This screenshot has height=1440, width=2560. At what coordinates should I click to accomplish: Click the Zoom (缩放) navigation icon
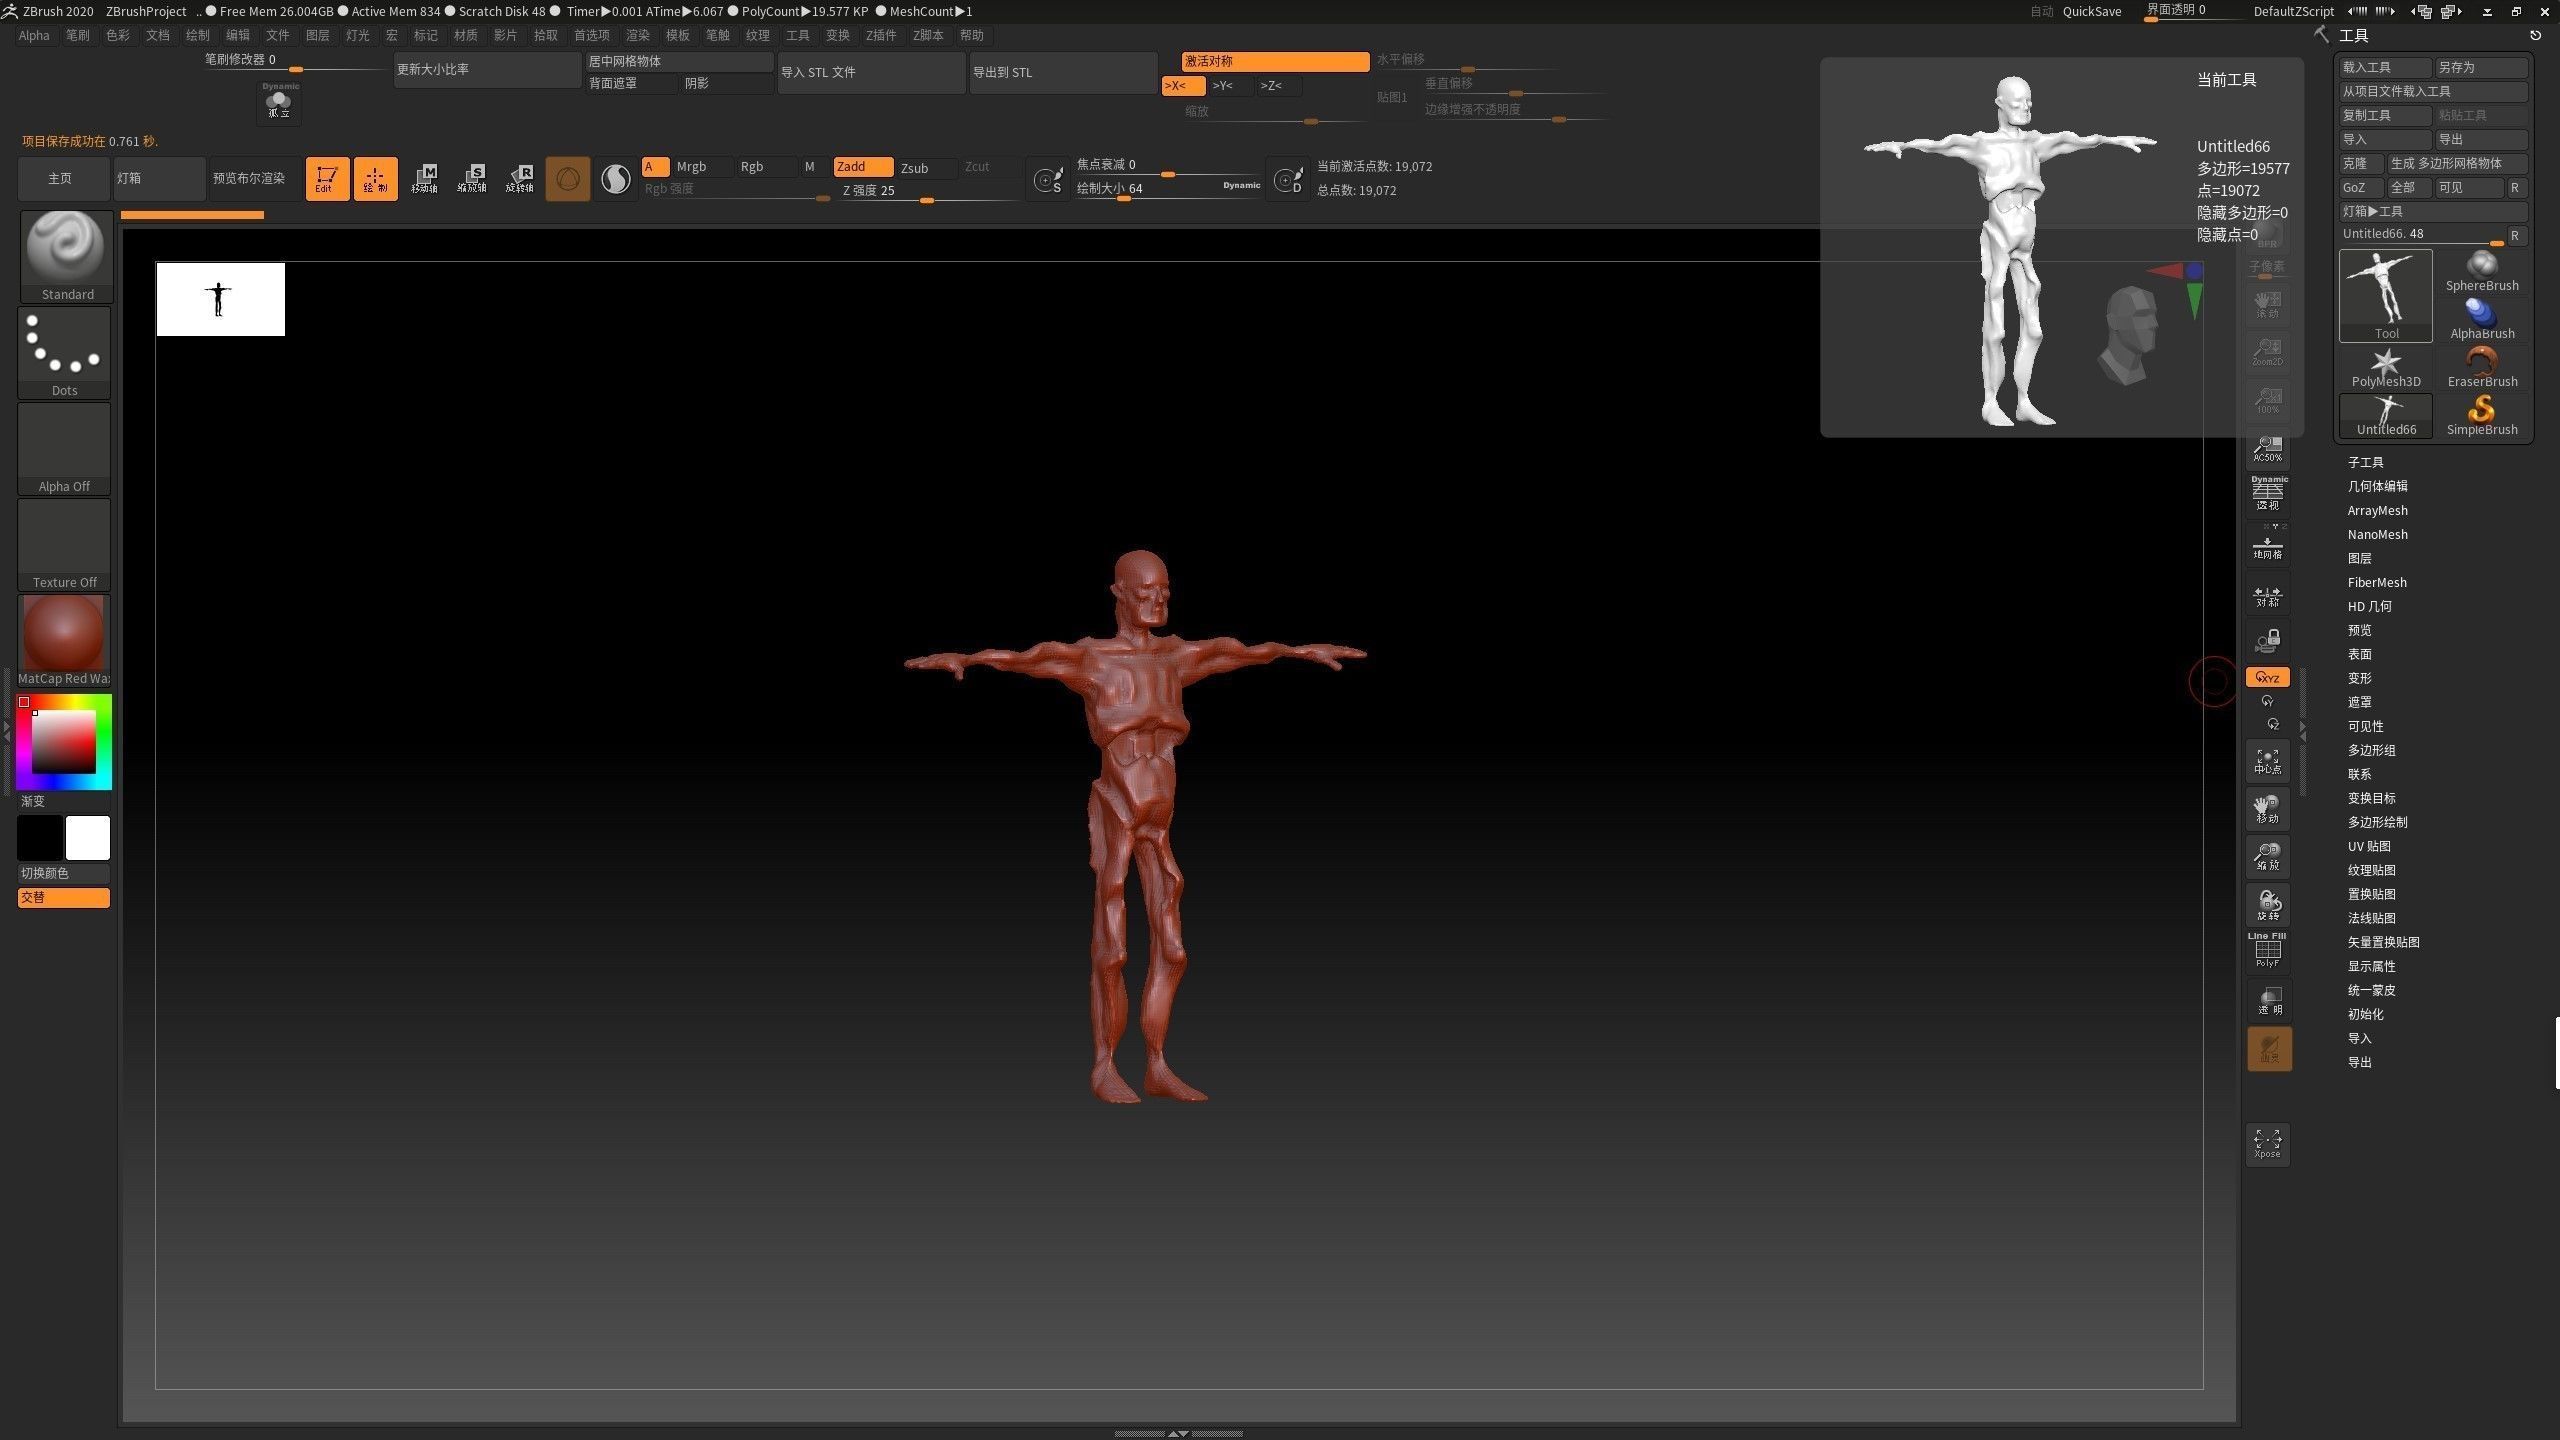coord(2268,857)
